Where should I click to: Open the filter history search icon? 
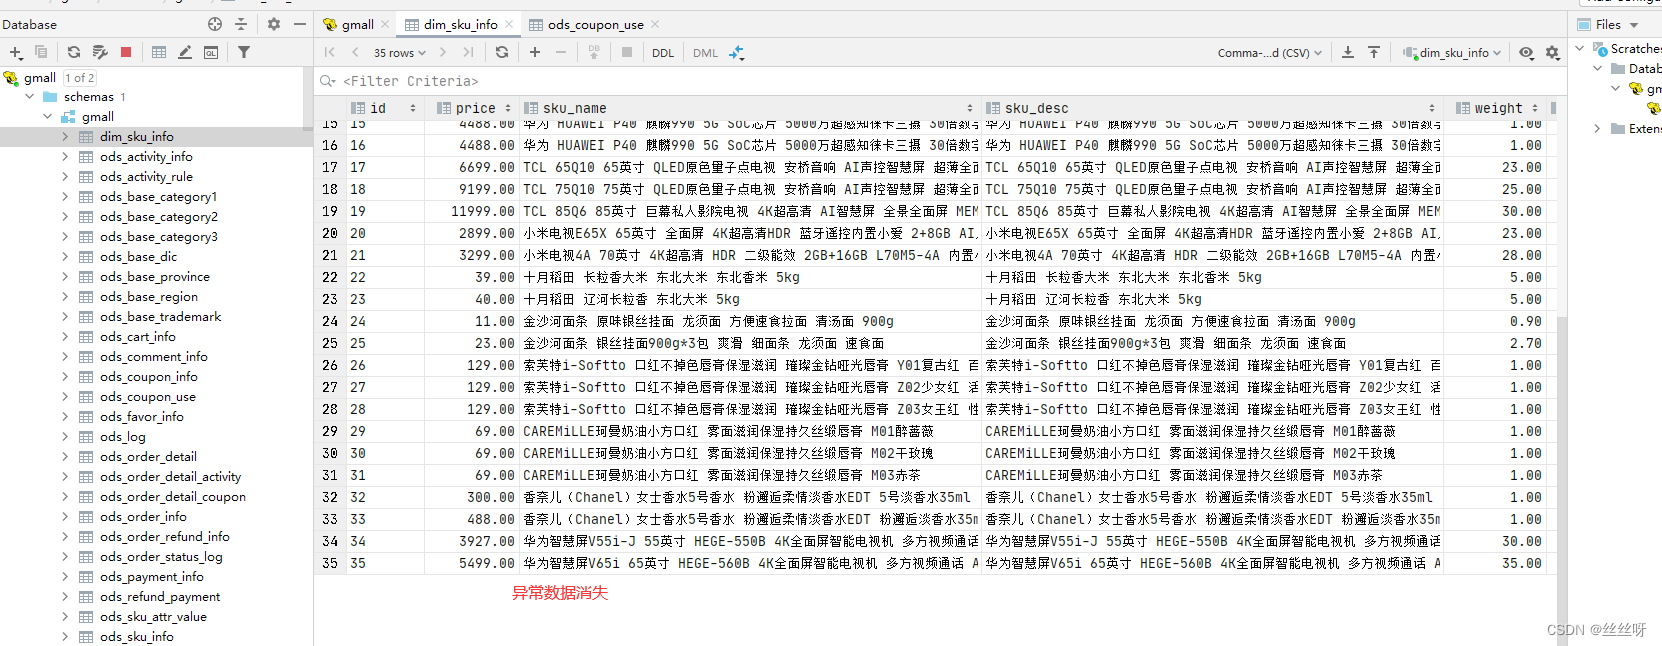[327, 81]
